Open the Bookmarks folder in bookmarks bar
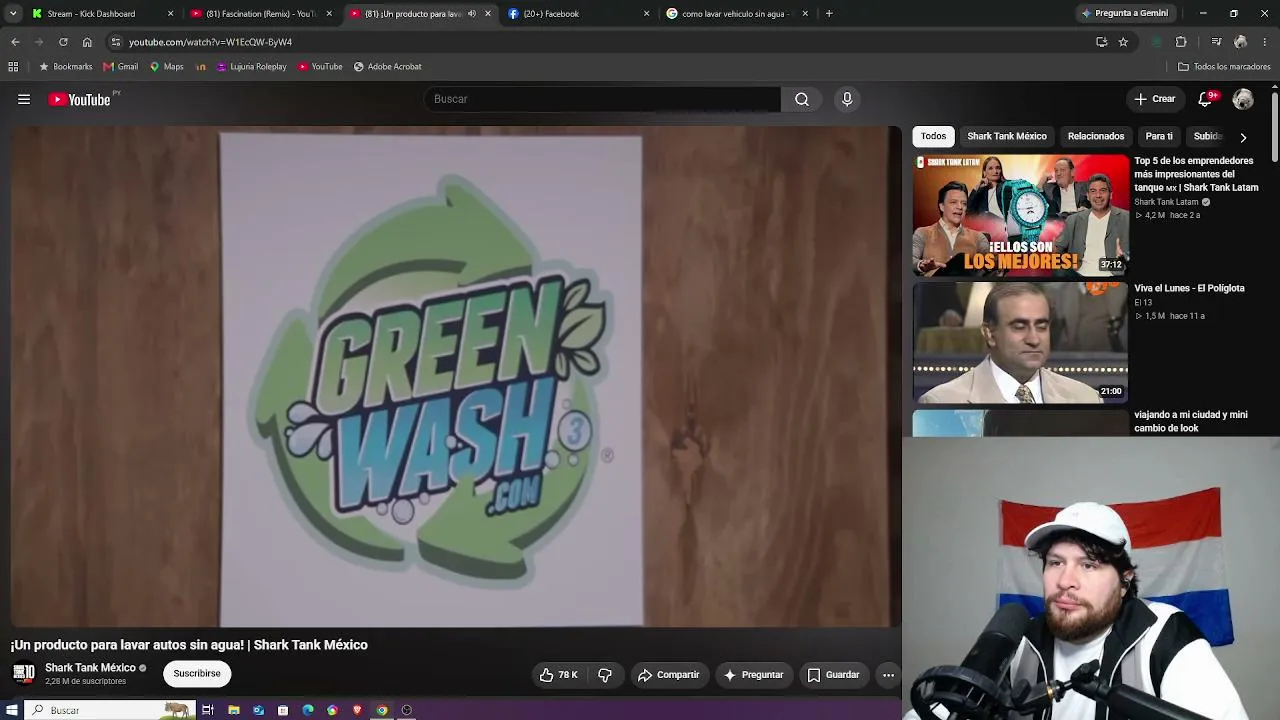The width and height of the screenshot is (1280, 720). [x=65, y=67]
